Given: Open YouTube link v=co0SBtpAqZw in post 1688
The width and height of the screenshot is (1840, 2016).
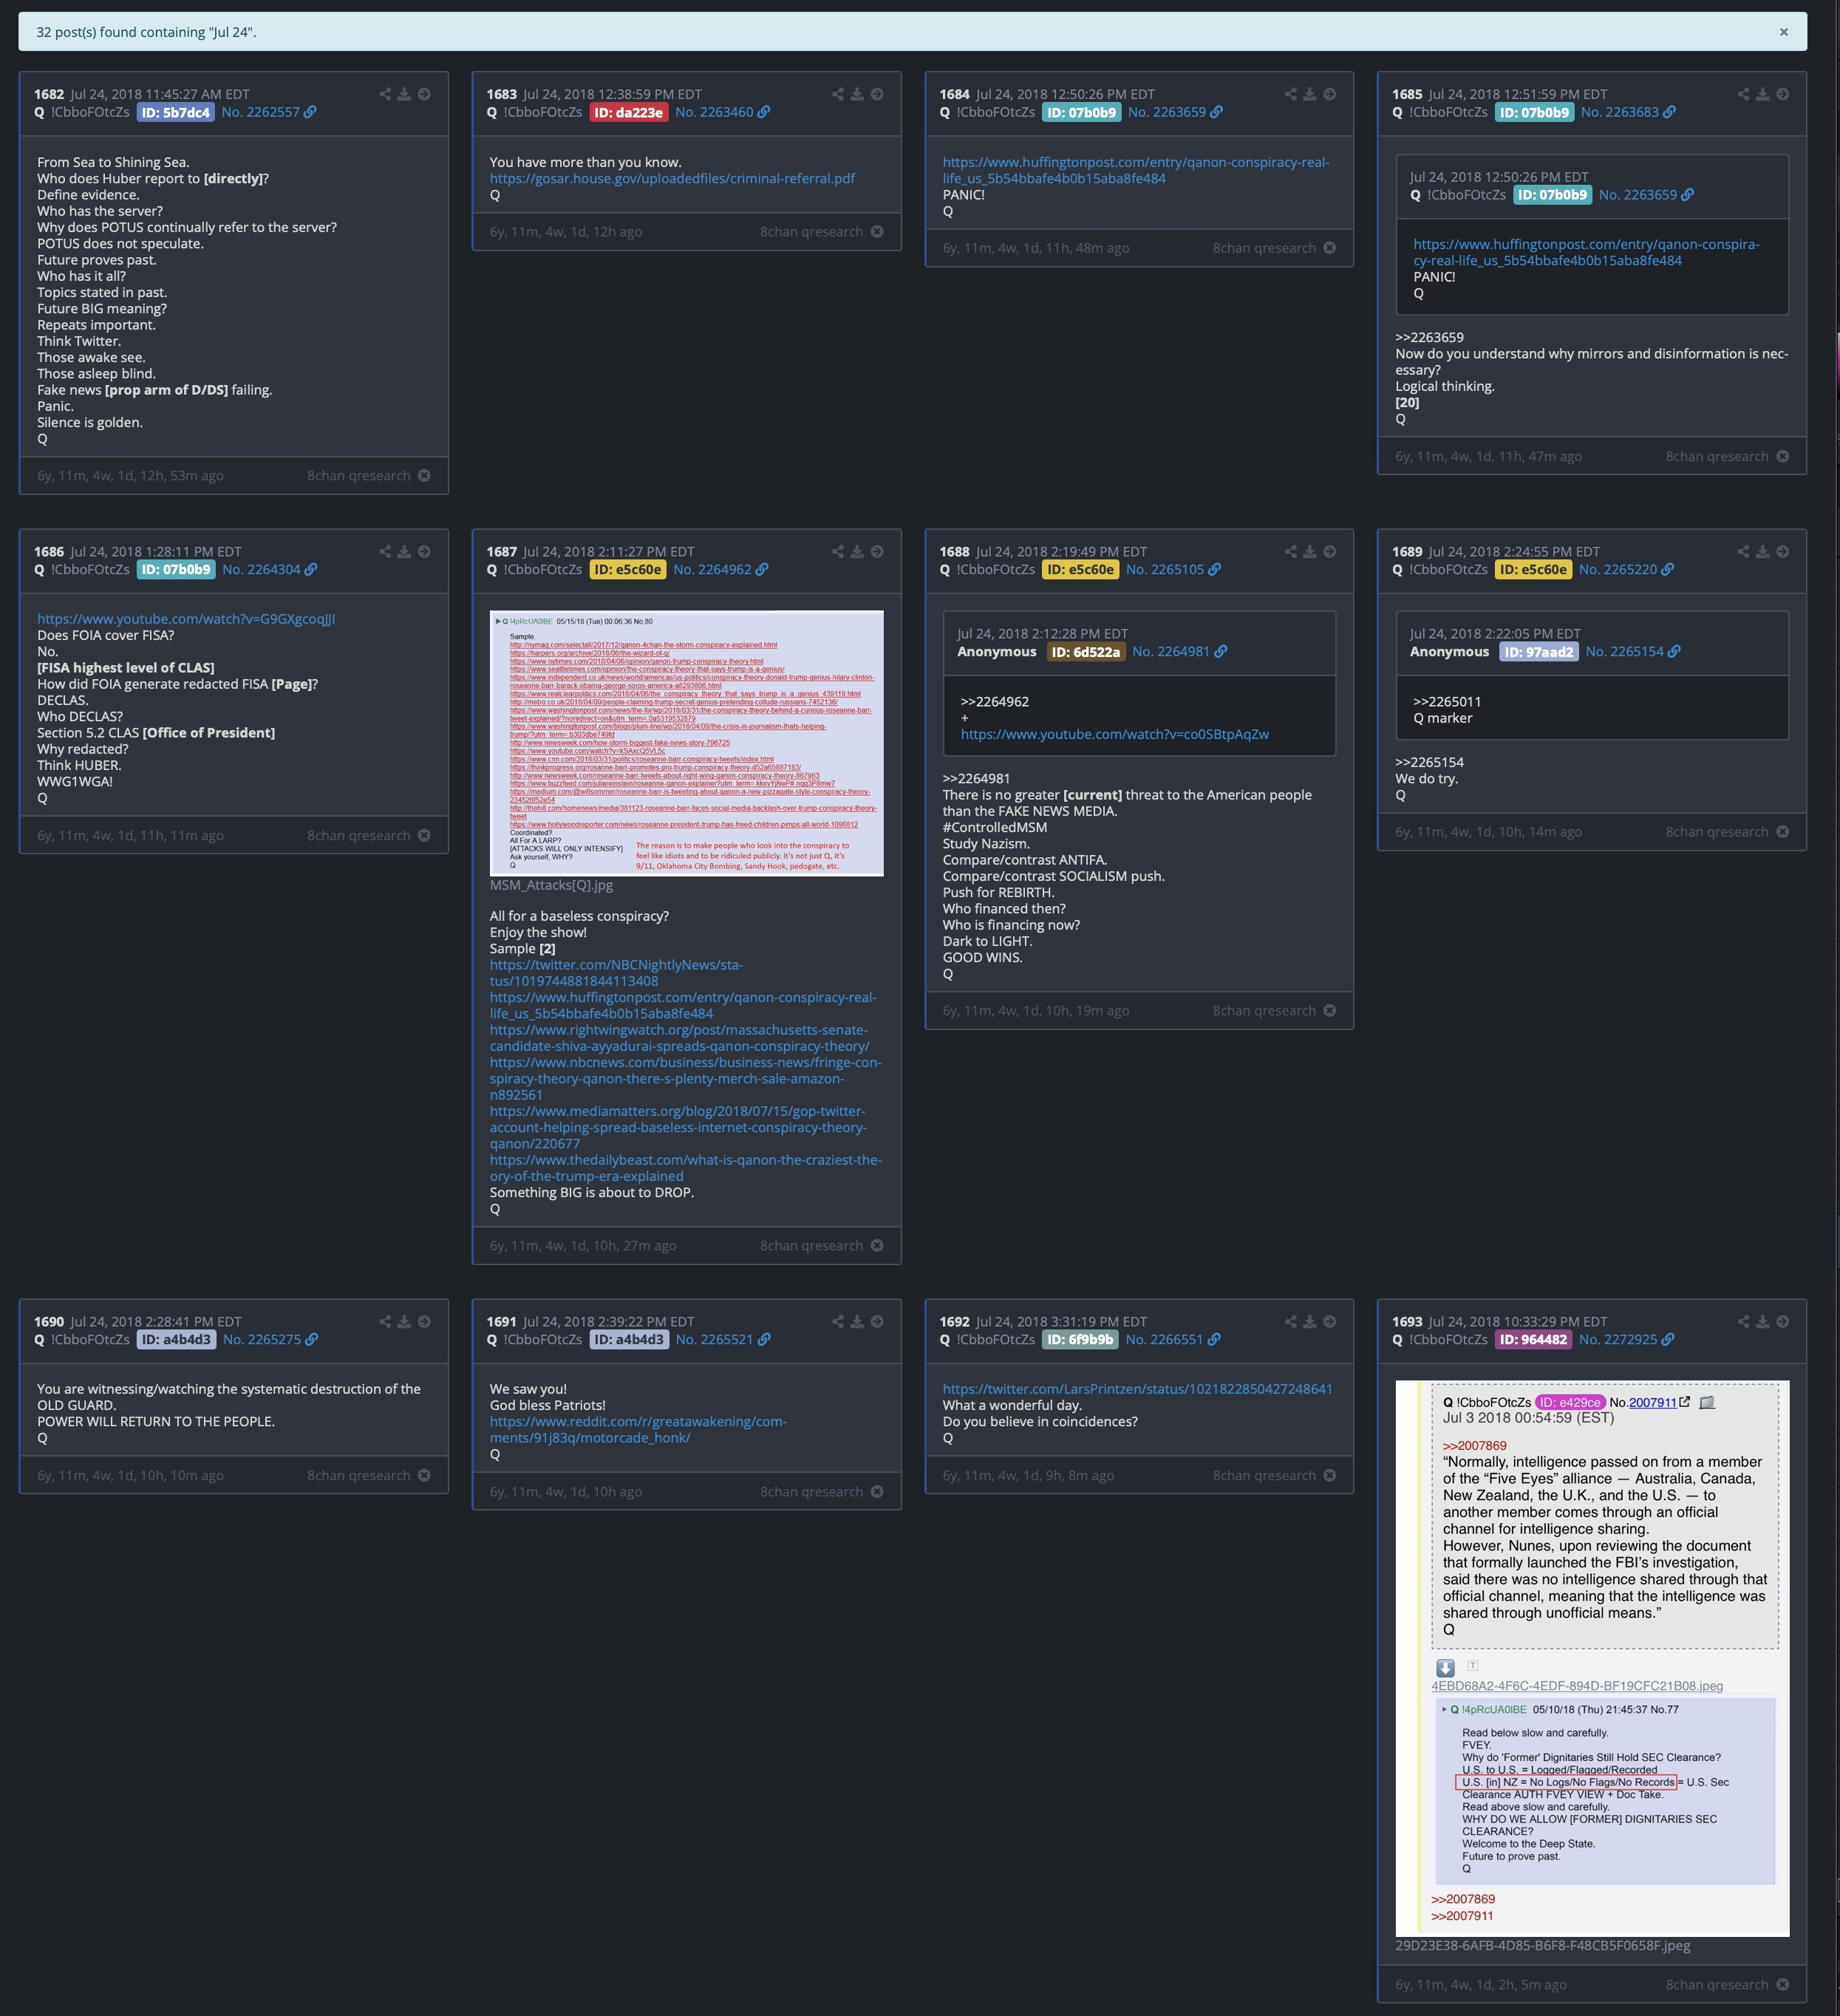Looking at the screenshot, I should pyautogui.click(x=1115, y=734).
